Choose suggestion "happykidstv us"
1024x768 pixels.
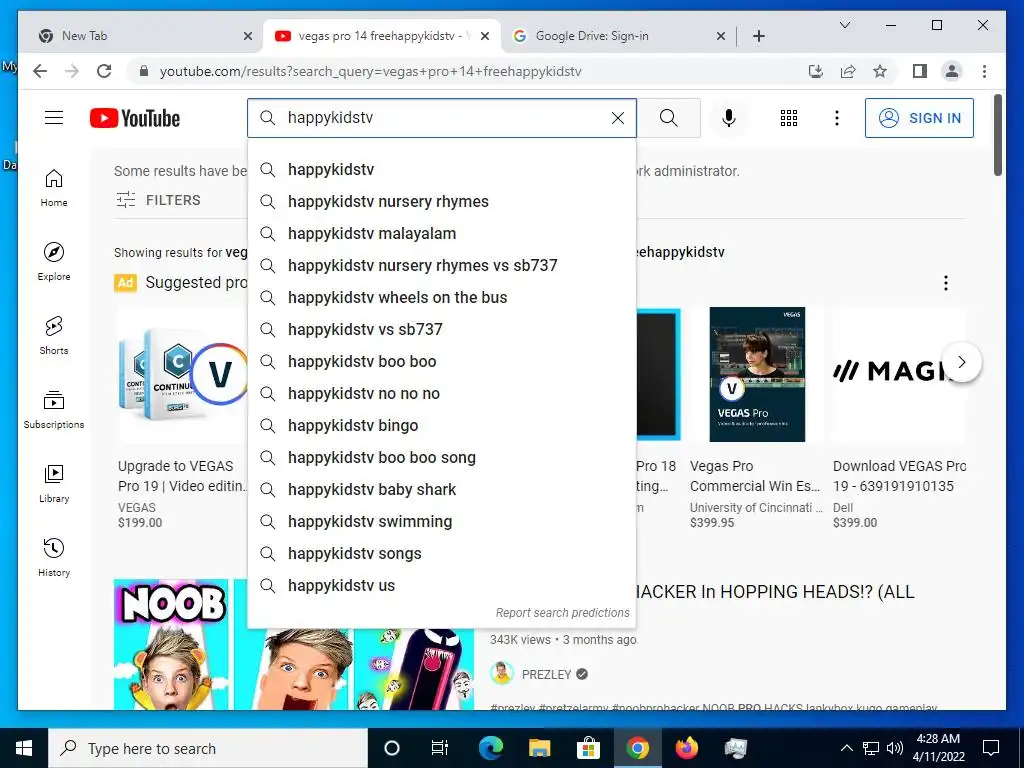point(442,585)
